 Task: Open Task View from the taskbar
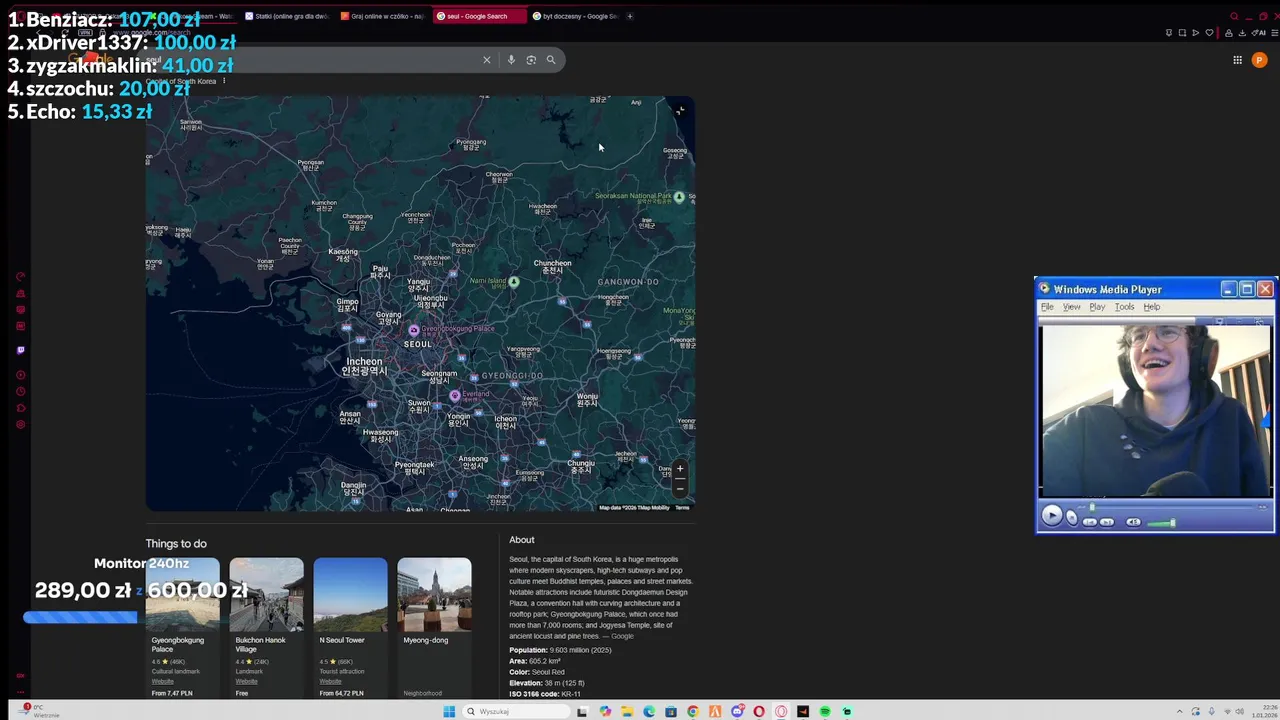point(582,712)
